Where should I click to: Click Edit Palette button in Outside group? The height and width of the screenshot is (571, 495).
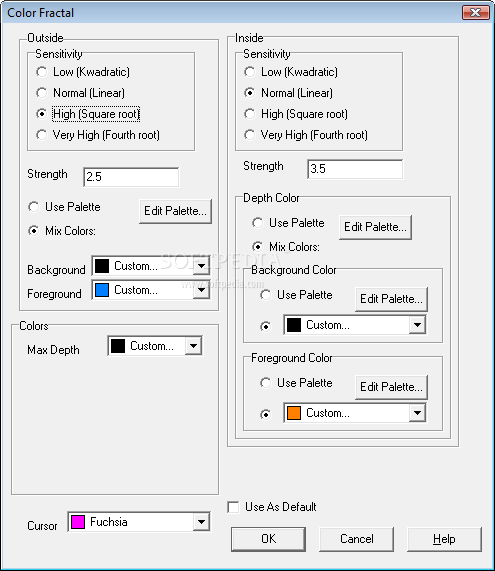(x=175, y=211)
